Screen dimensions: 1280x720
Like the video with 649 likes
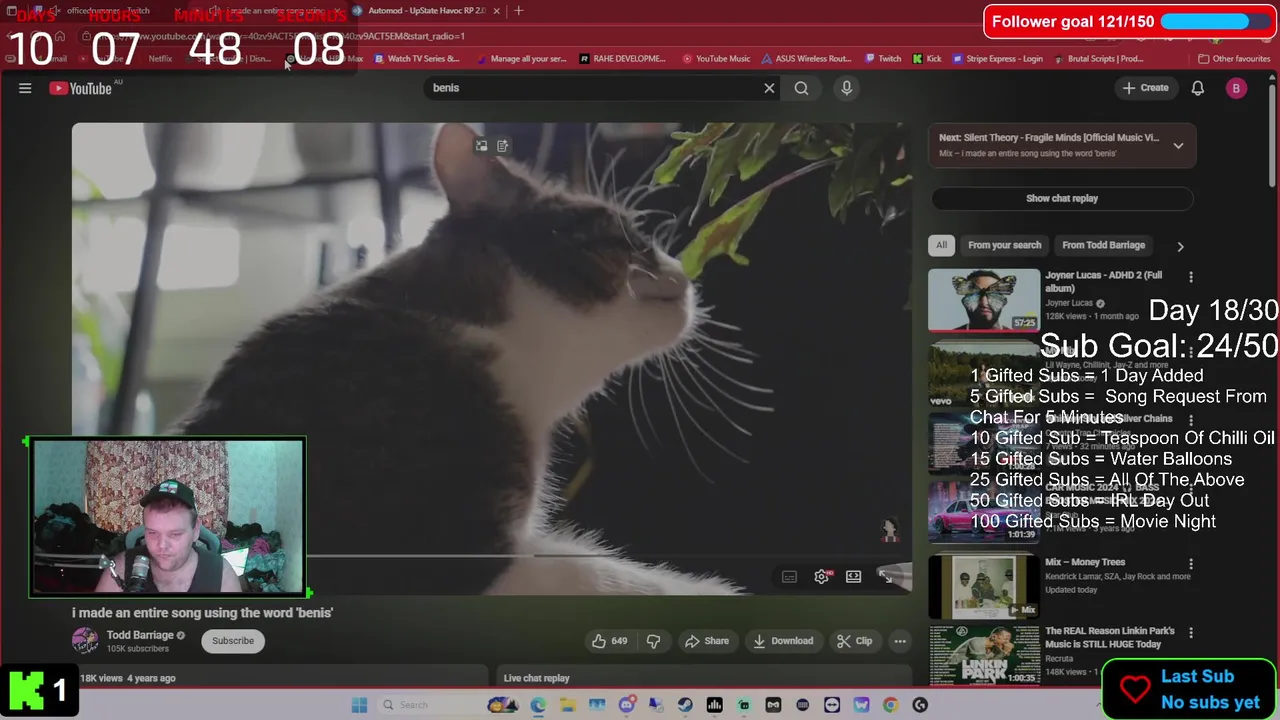click(610, 641)
